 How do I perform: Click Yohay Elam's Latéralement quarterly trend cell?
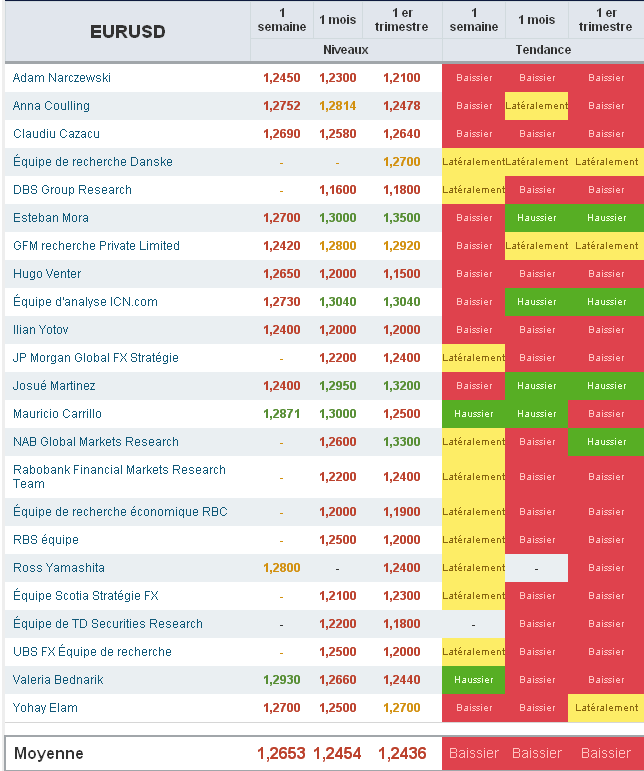pyautogui.click(x=606, y=708)
